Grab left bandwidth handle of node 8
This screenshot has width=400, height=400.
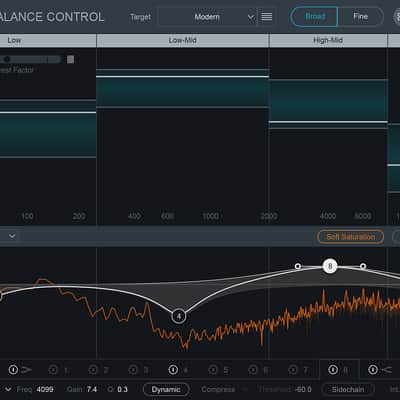pyautogui.click(x=298, y=266)
